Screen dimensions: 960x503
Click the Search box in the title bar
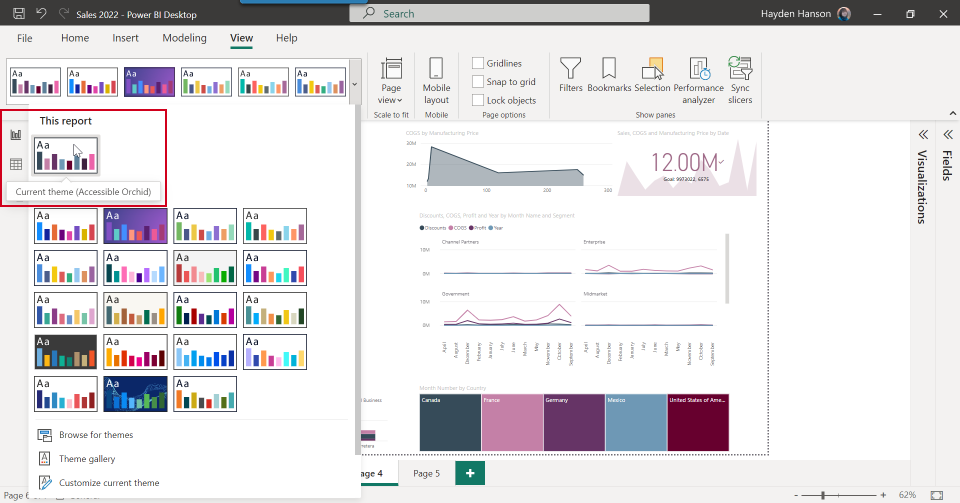coord(499,13)
